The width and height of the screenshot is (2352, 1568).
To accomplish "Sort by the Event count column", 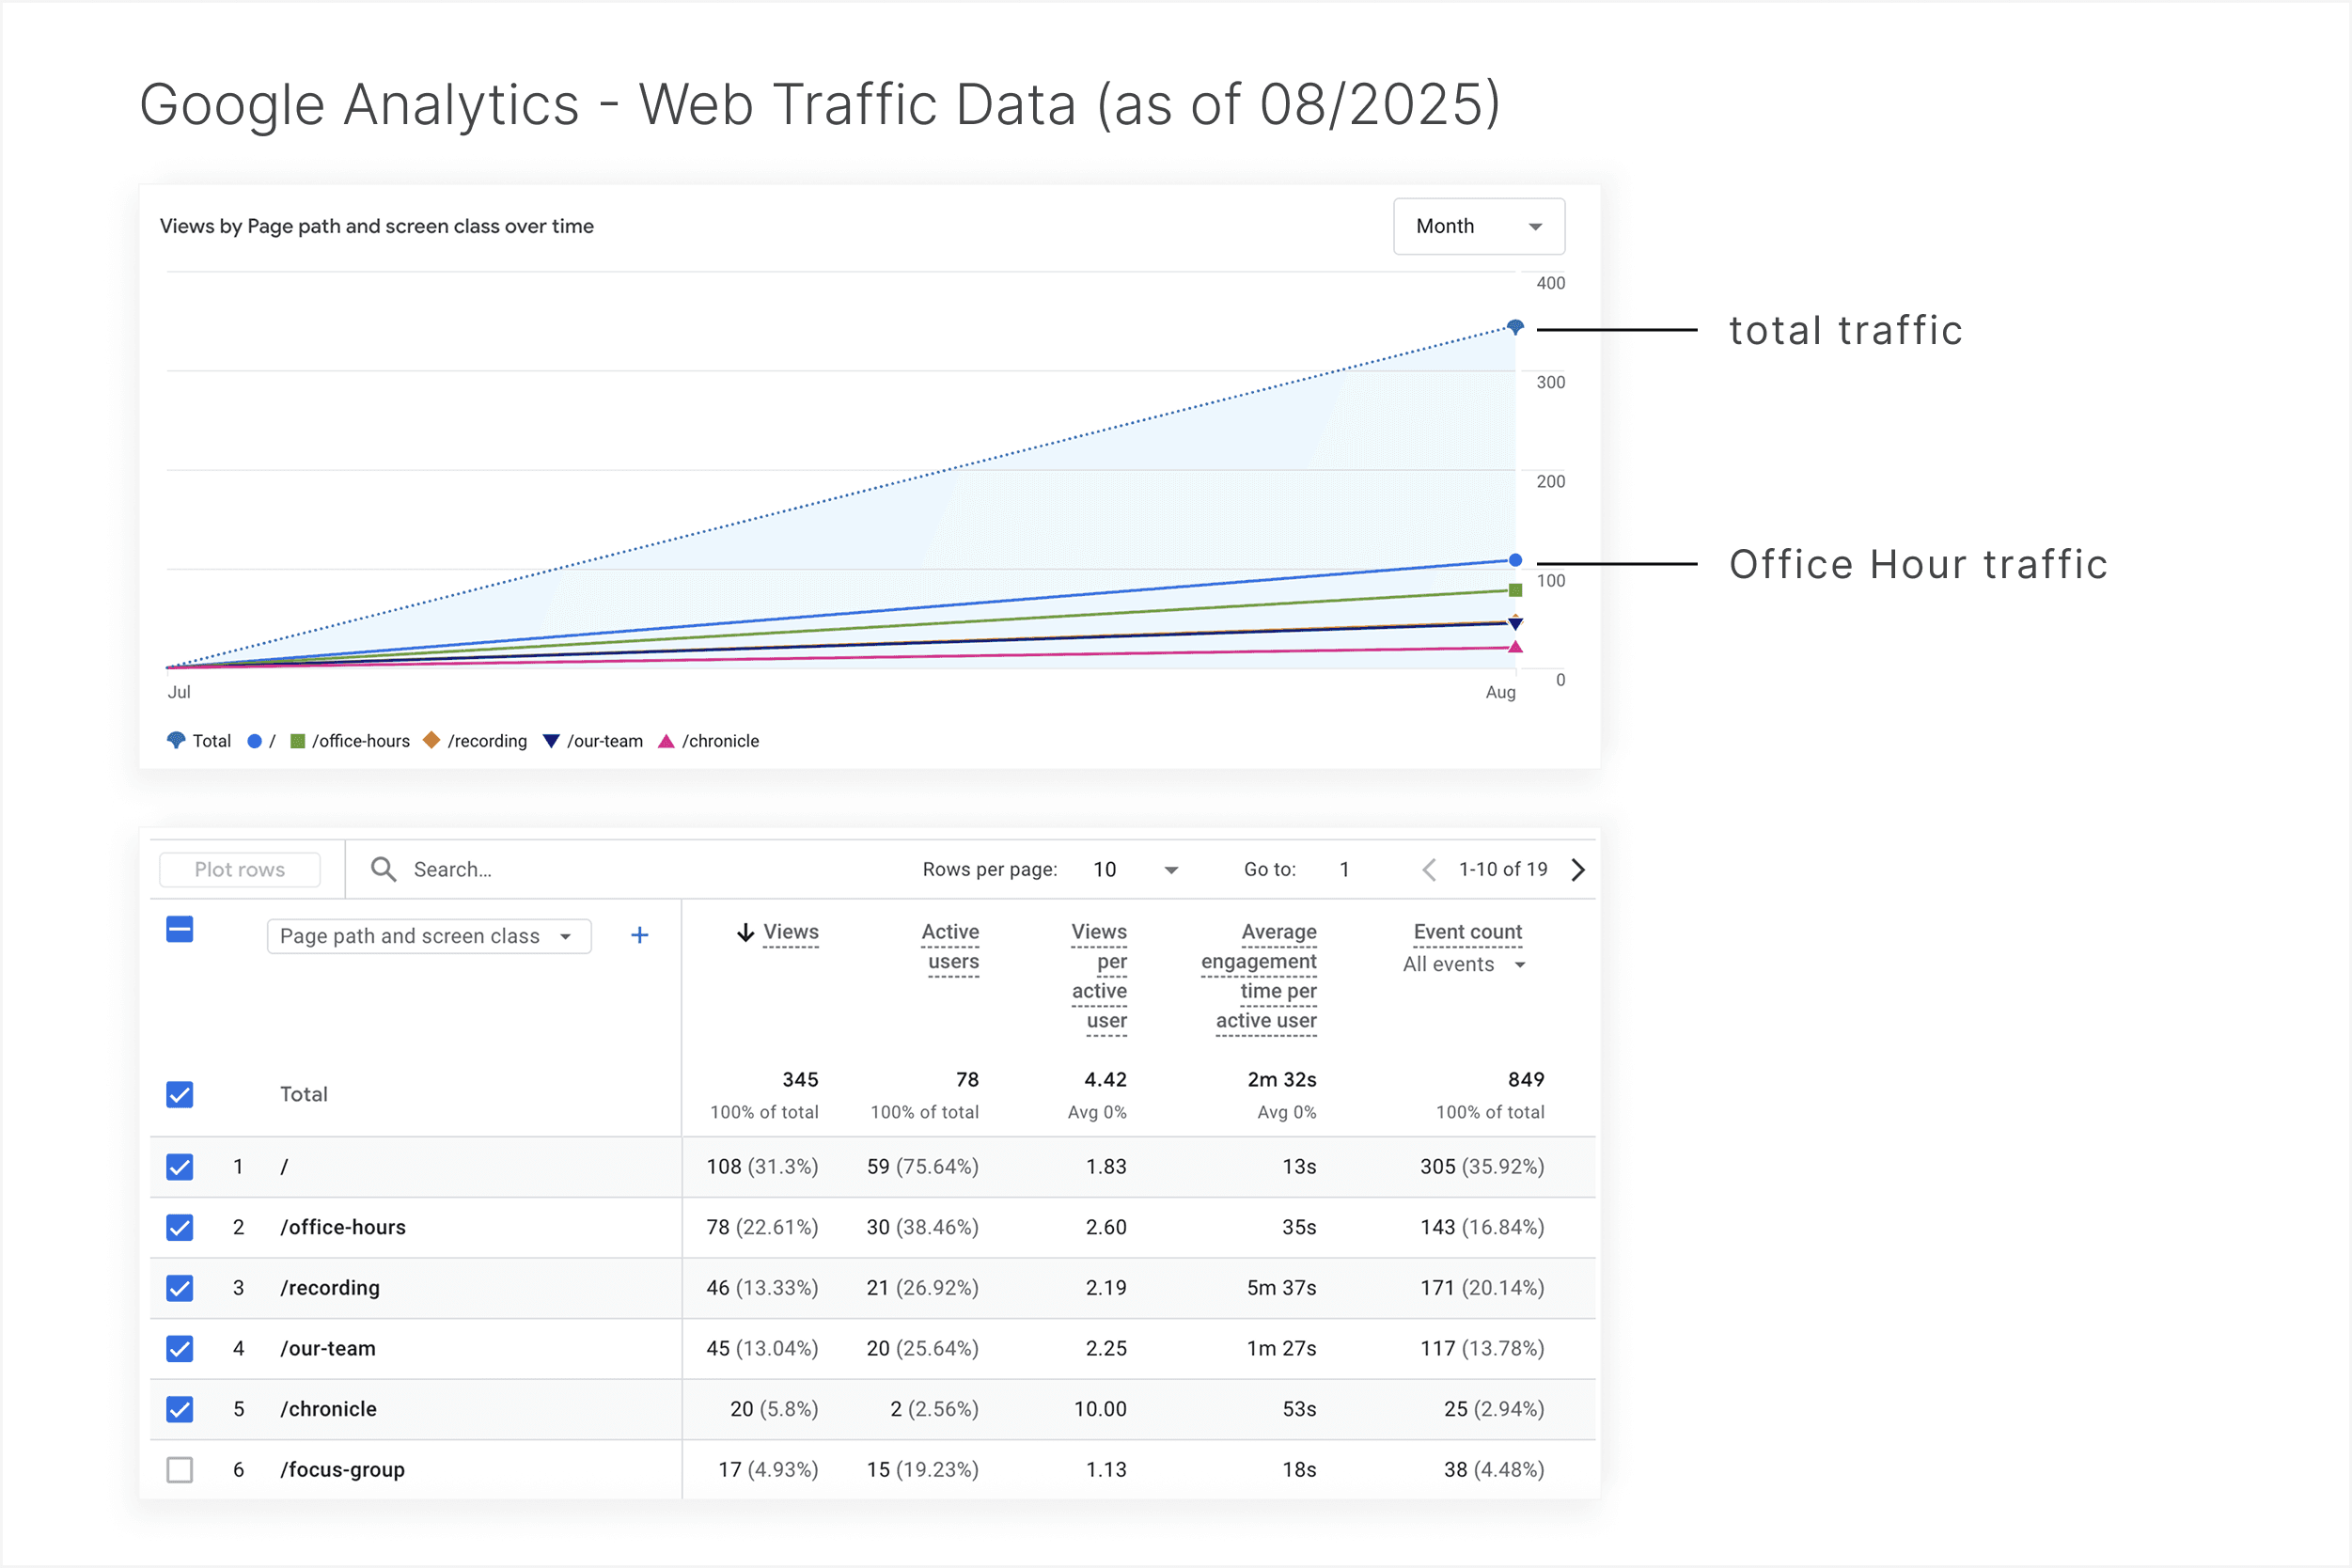I will (x=1468, y=932).
